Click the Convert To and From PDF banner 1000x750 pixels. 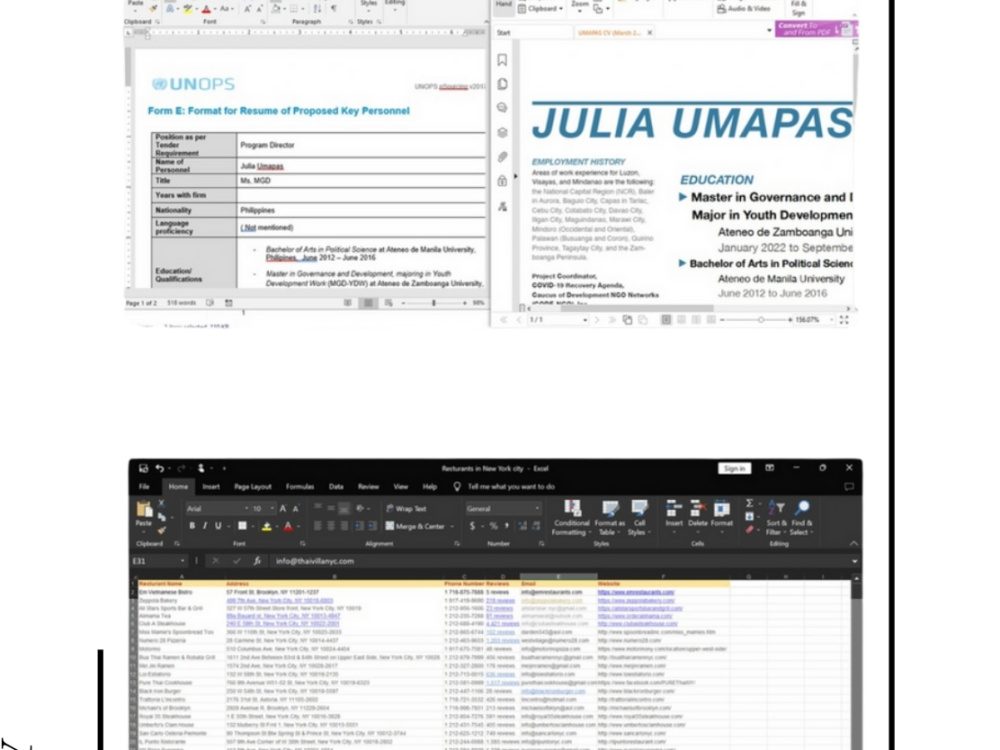point(816,29)
